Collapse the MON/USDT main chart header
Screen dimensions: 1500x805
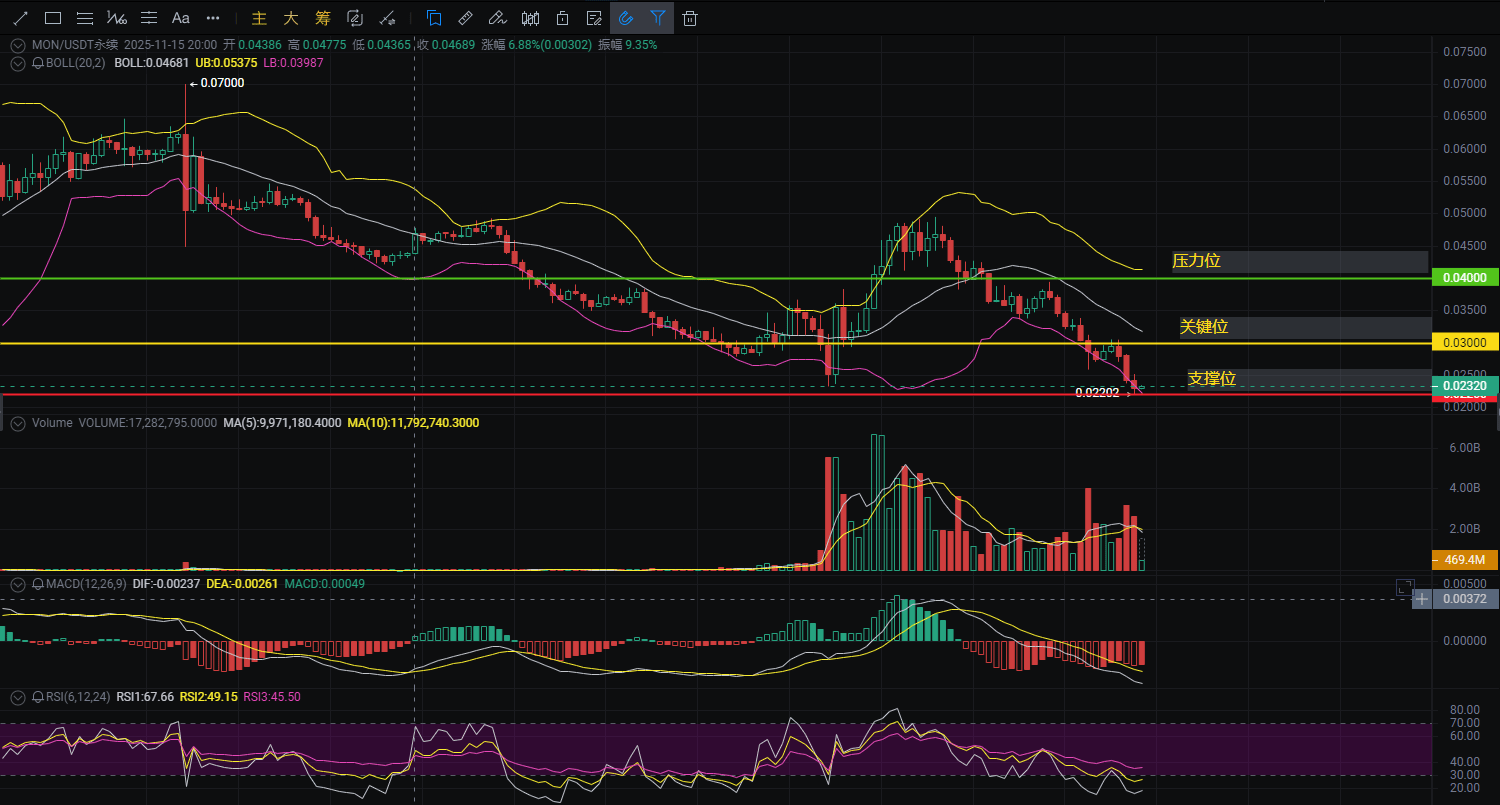pyautogui.click(x=17, y=45)
